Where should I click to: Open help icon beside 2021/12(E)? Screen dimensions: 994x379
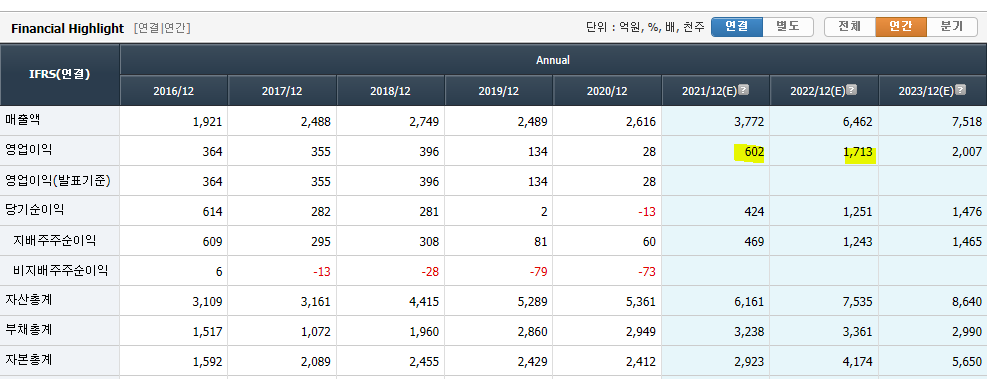[x=744, y=90]
